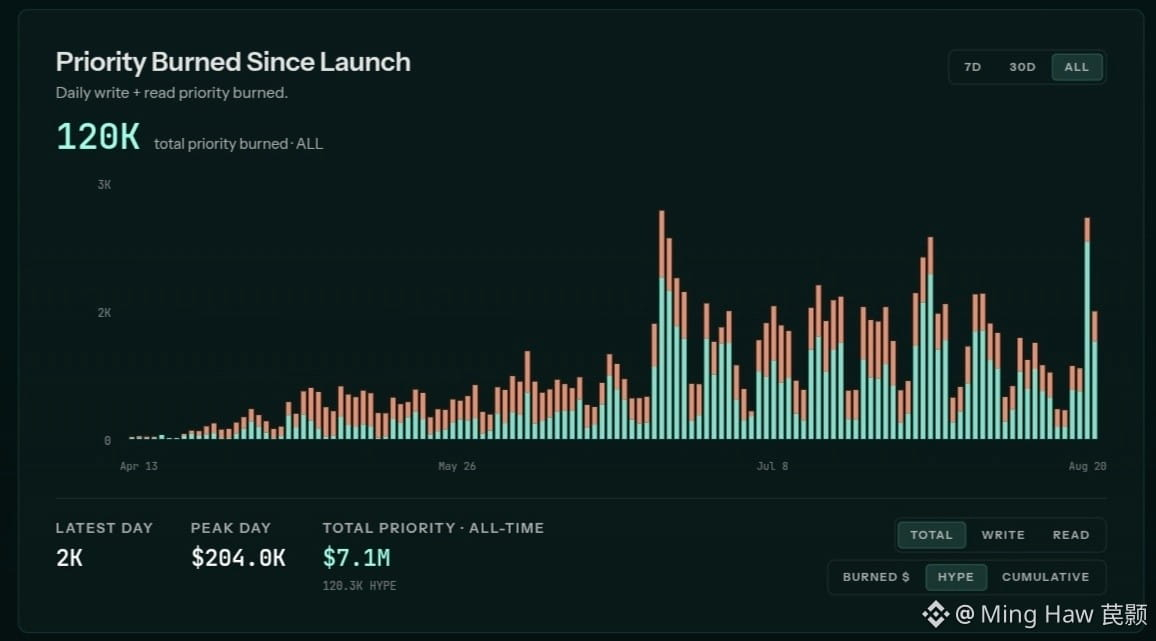Click the 120K total burned value
The height and width of the screenshot is (641, 1156).
[x=98, y=137]
